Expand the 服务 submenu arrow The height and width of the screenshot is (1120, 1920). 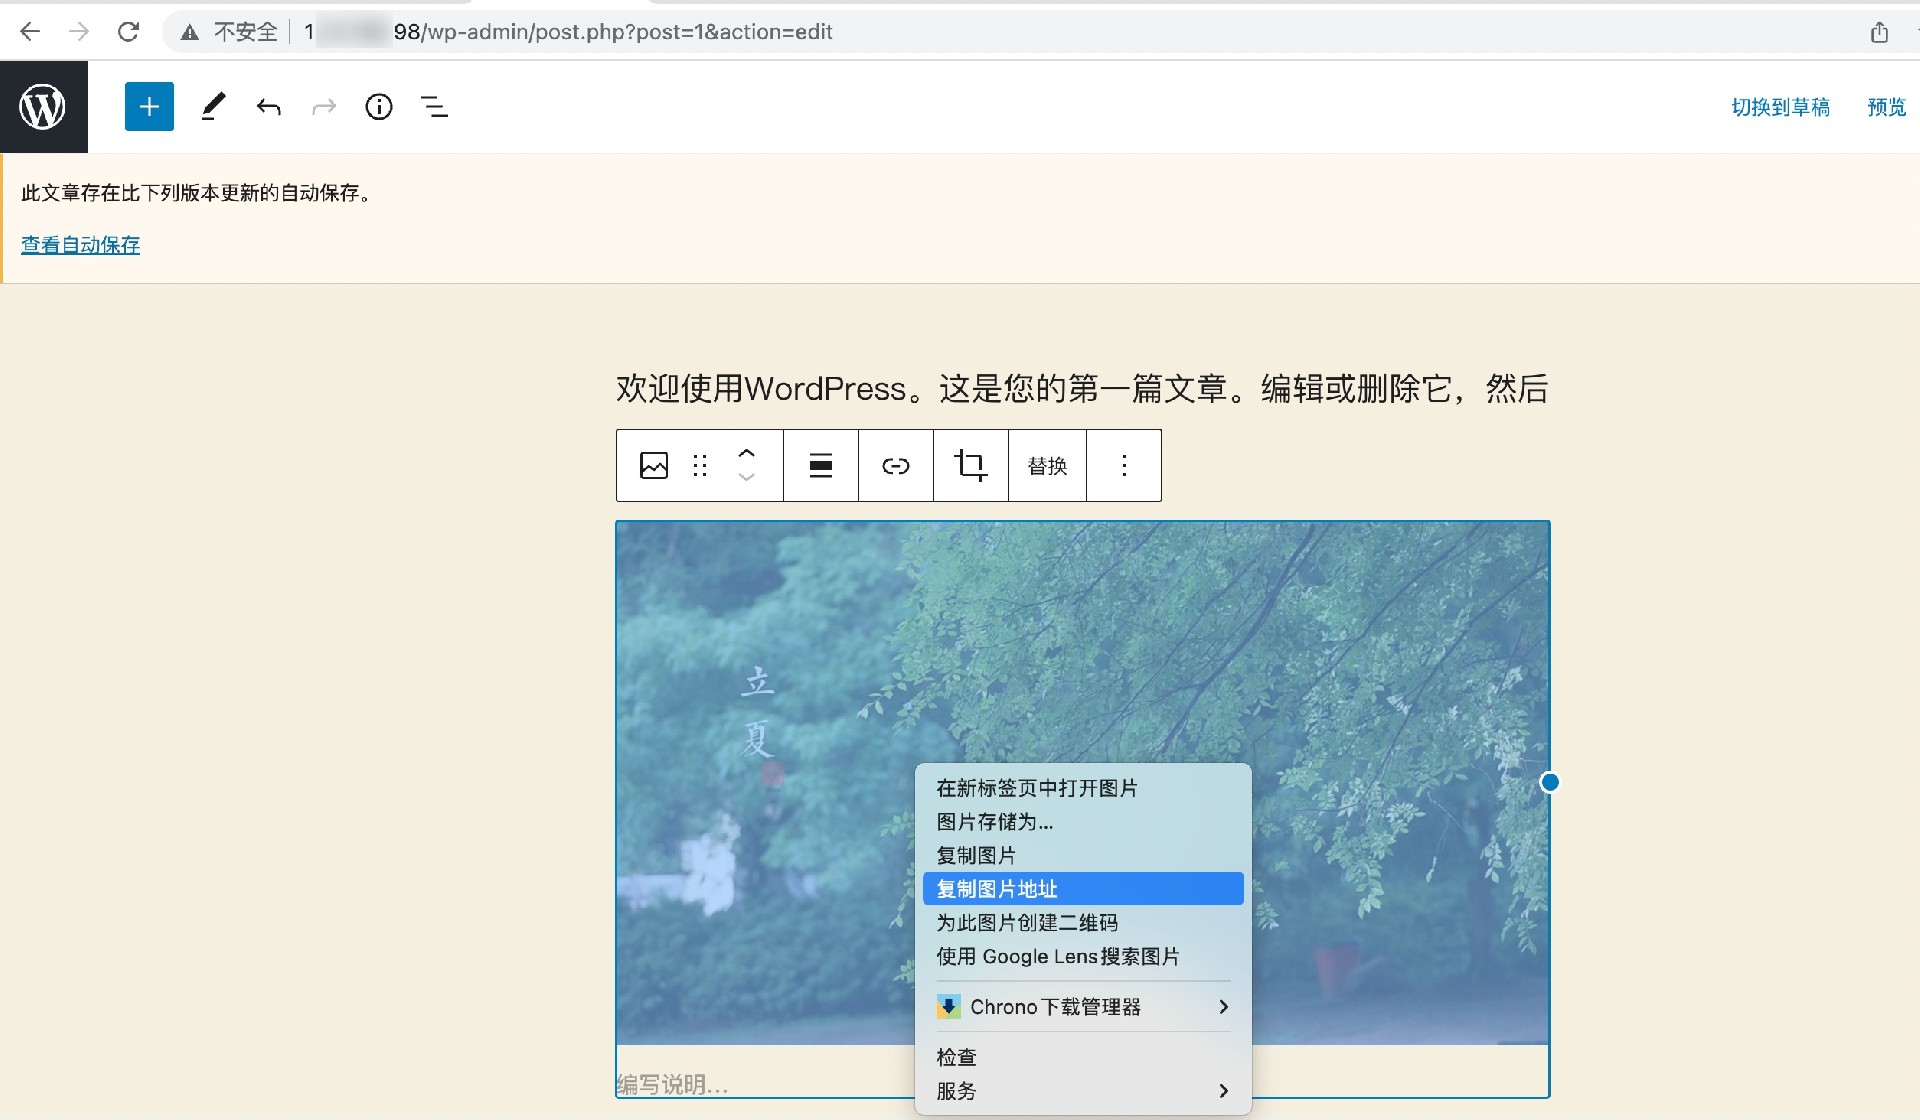point(1223,1091)
